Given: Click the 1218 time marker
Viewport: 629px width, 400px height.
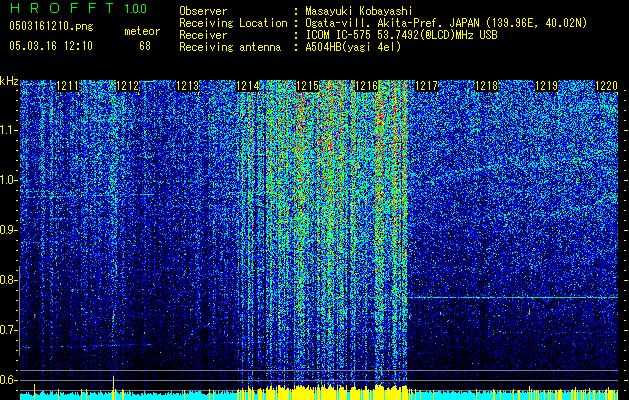Looking at the screenshot, I should (487, 86).
